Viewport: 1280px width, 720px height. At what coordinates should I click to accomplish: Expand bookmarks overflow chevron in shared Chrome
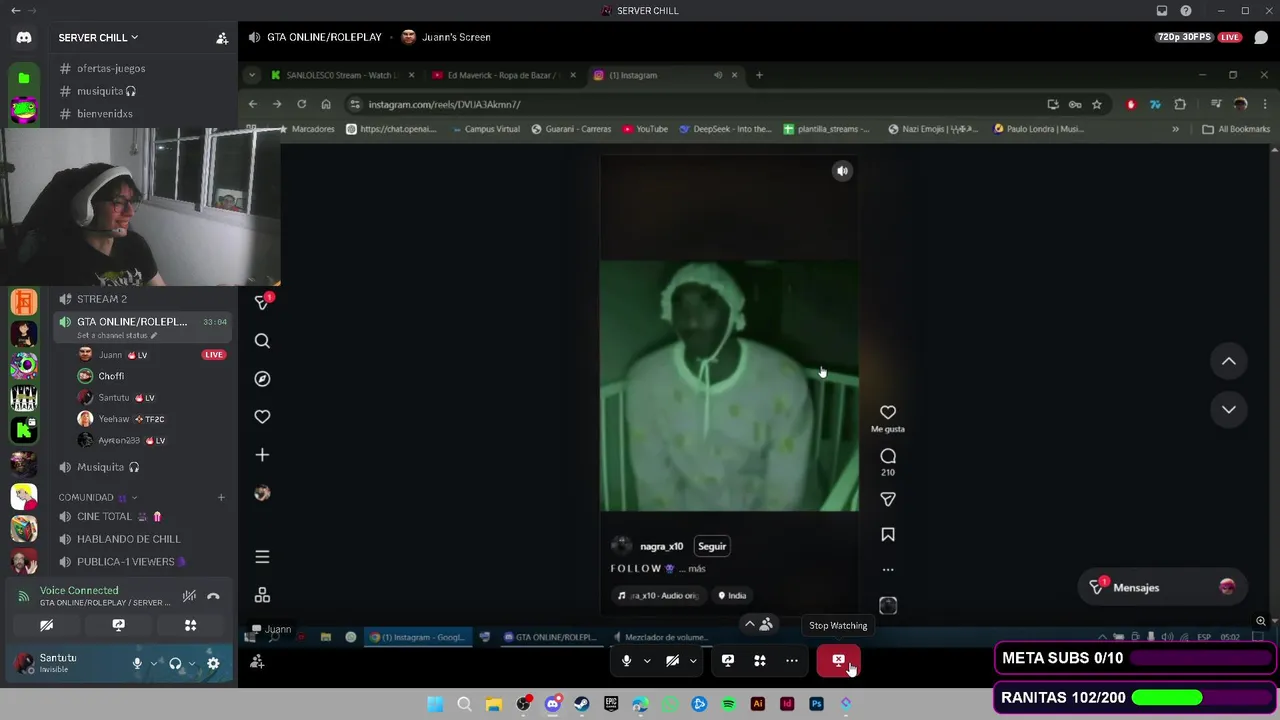pos(1175,129)
